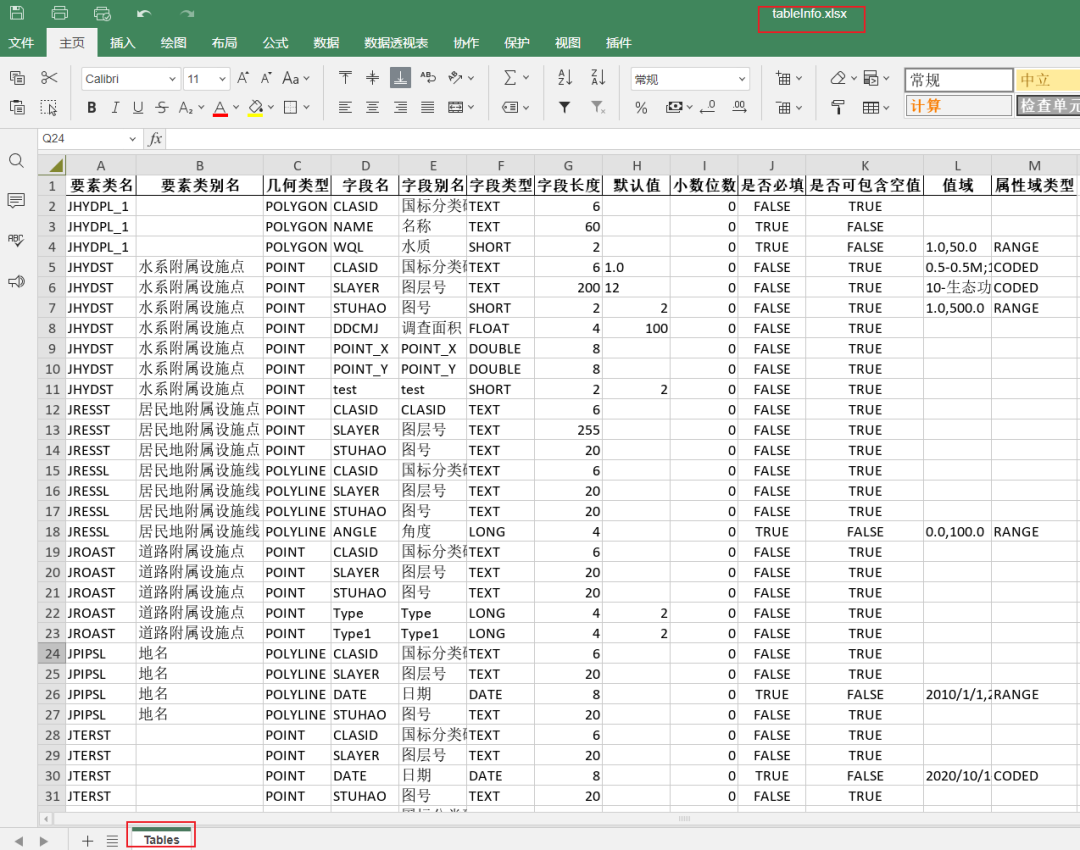Viewport: 1080px width, 850px height.
Task: Go to next sheet arrow
Action: coord(44,840)
